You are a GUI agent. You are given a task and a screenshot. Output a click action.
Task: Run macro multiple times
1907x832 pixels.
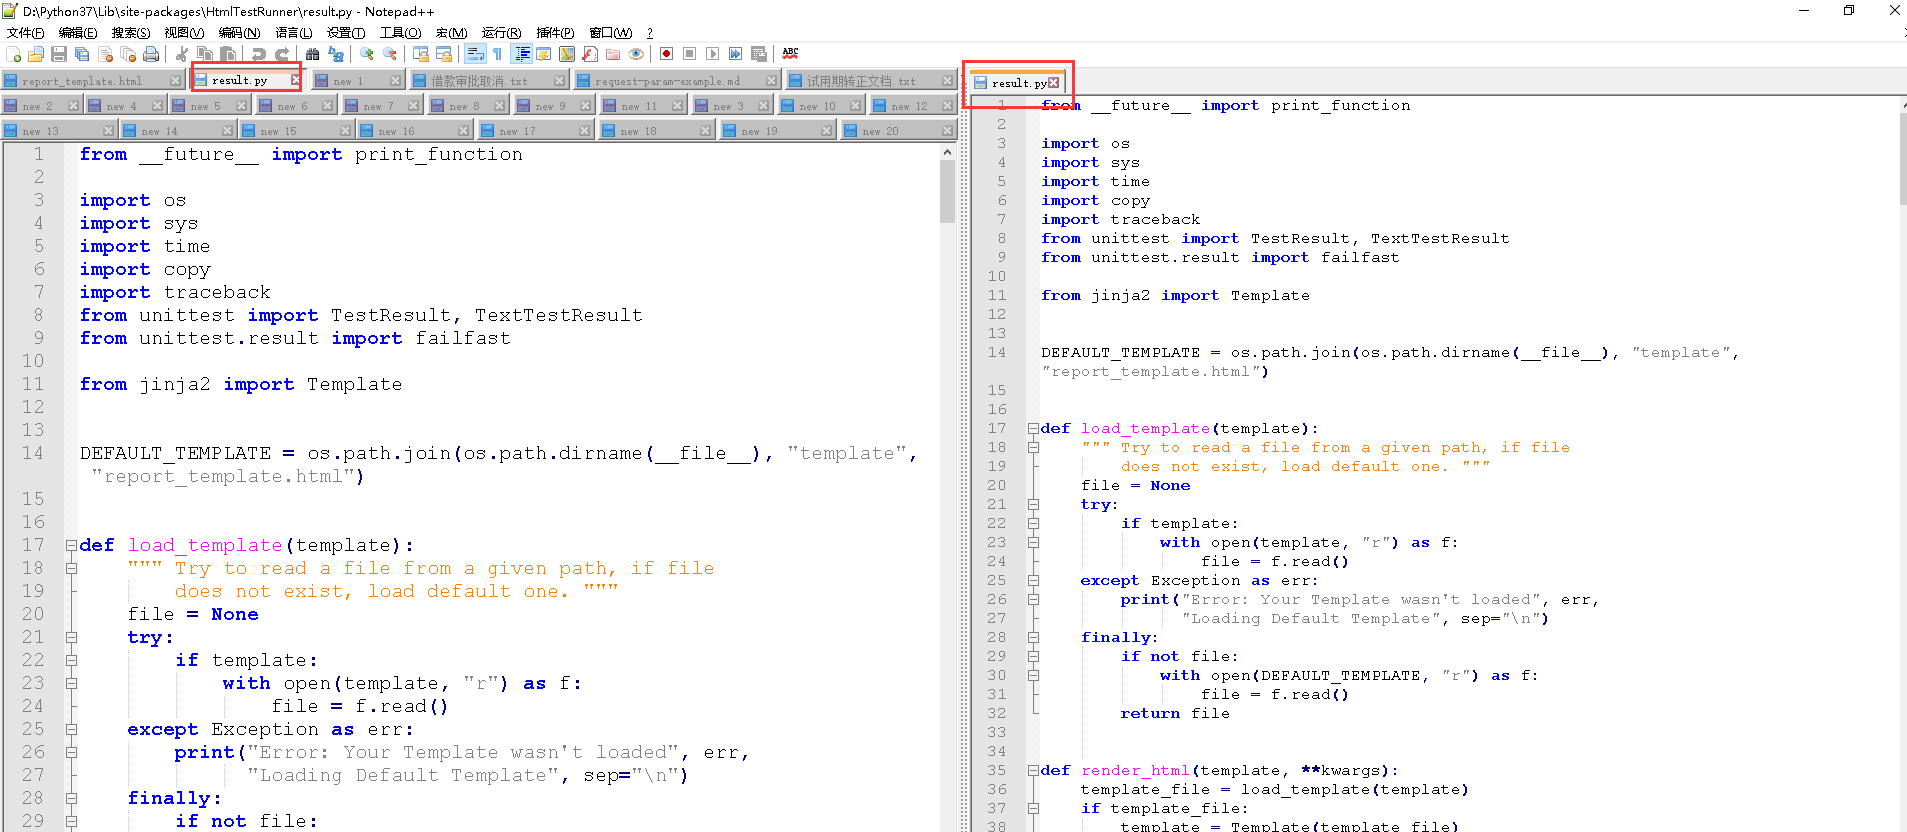click(735, 54)
